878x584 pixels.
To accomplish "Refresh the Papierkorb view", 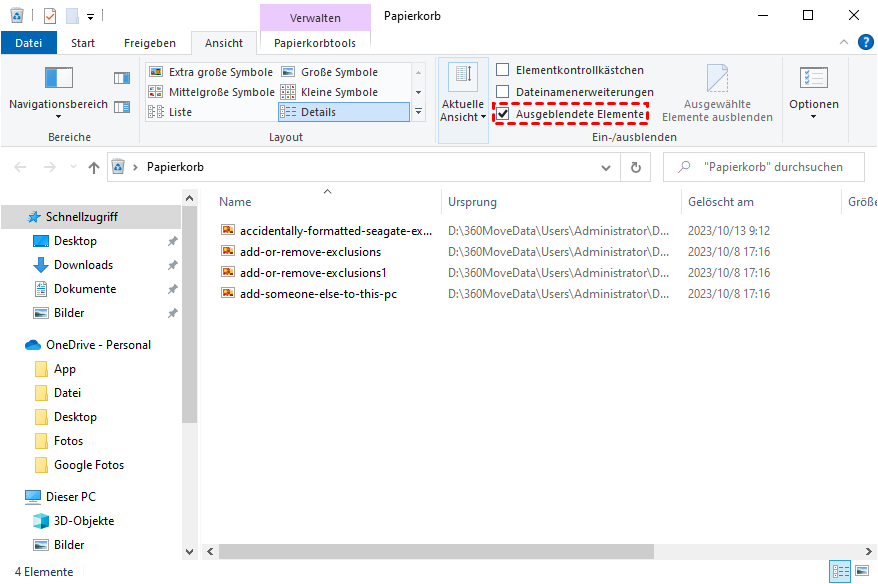I will [636, 167].
